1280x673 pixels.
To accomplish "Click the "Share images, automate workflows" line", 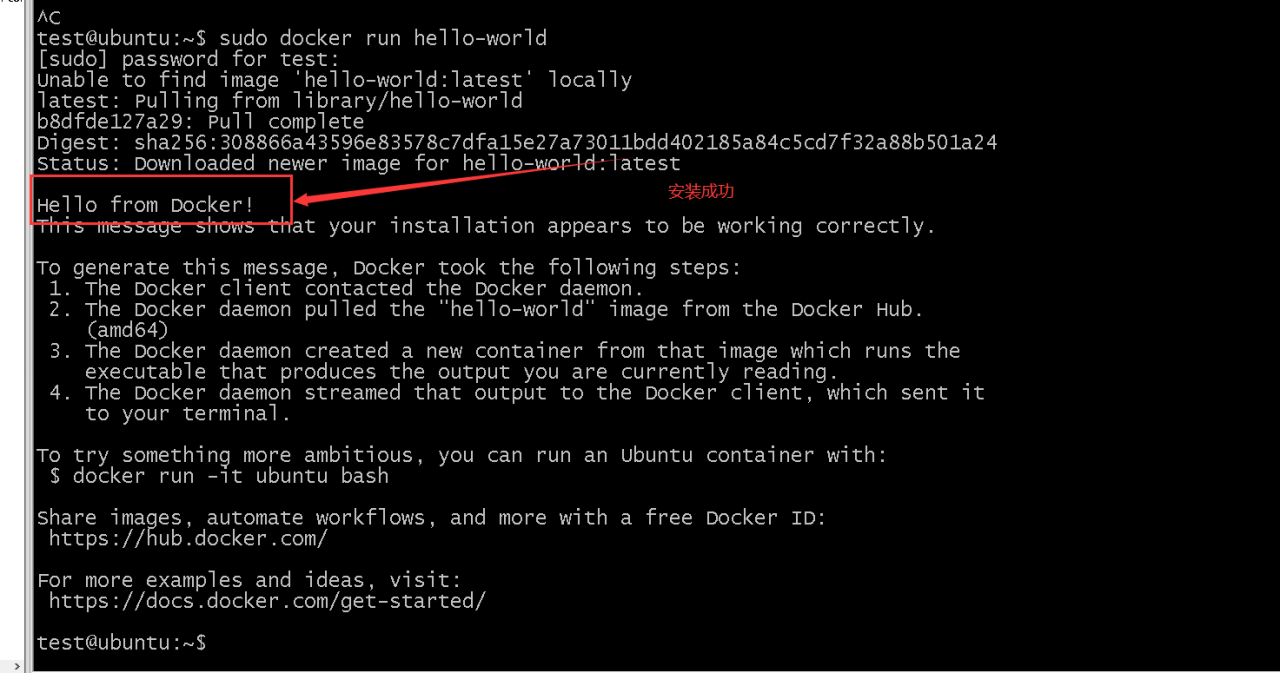I will [431, 517].
